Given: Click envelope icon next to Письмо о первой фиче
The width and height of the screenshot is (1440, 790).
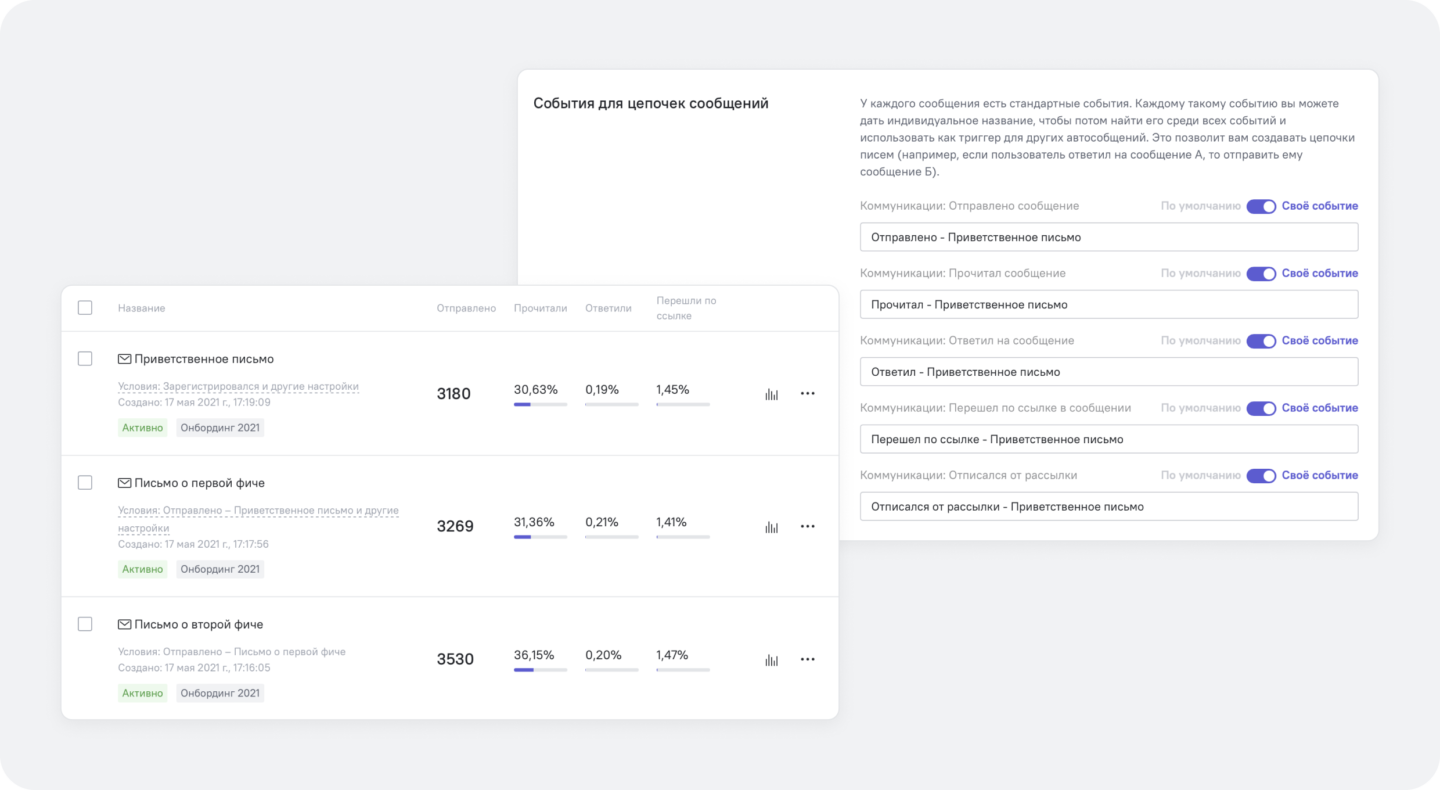Looking at the screenshot, I should (x=125, y=483).
